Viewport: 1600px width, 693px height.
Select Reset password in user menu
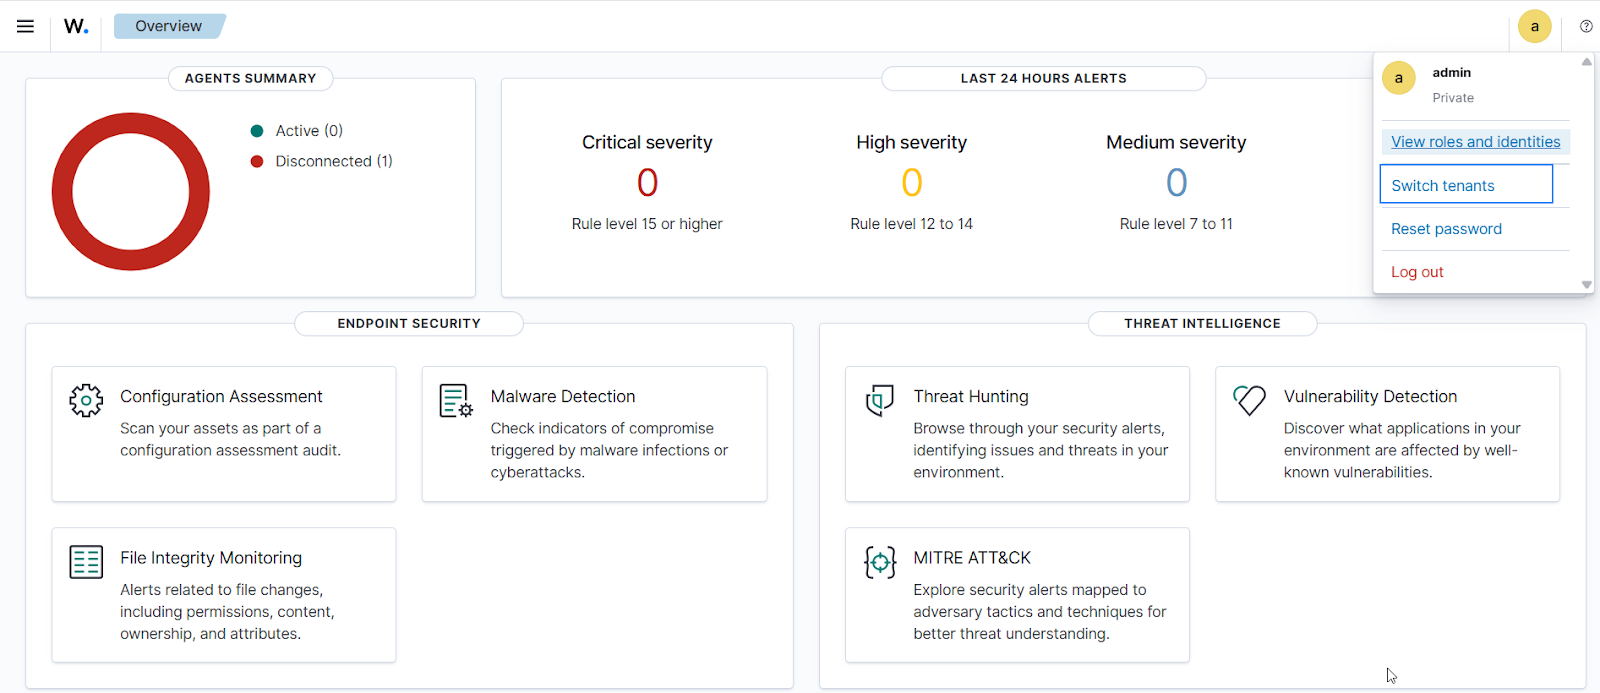[1446, 229]
